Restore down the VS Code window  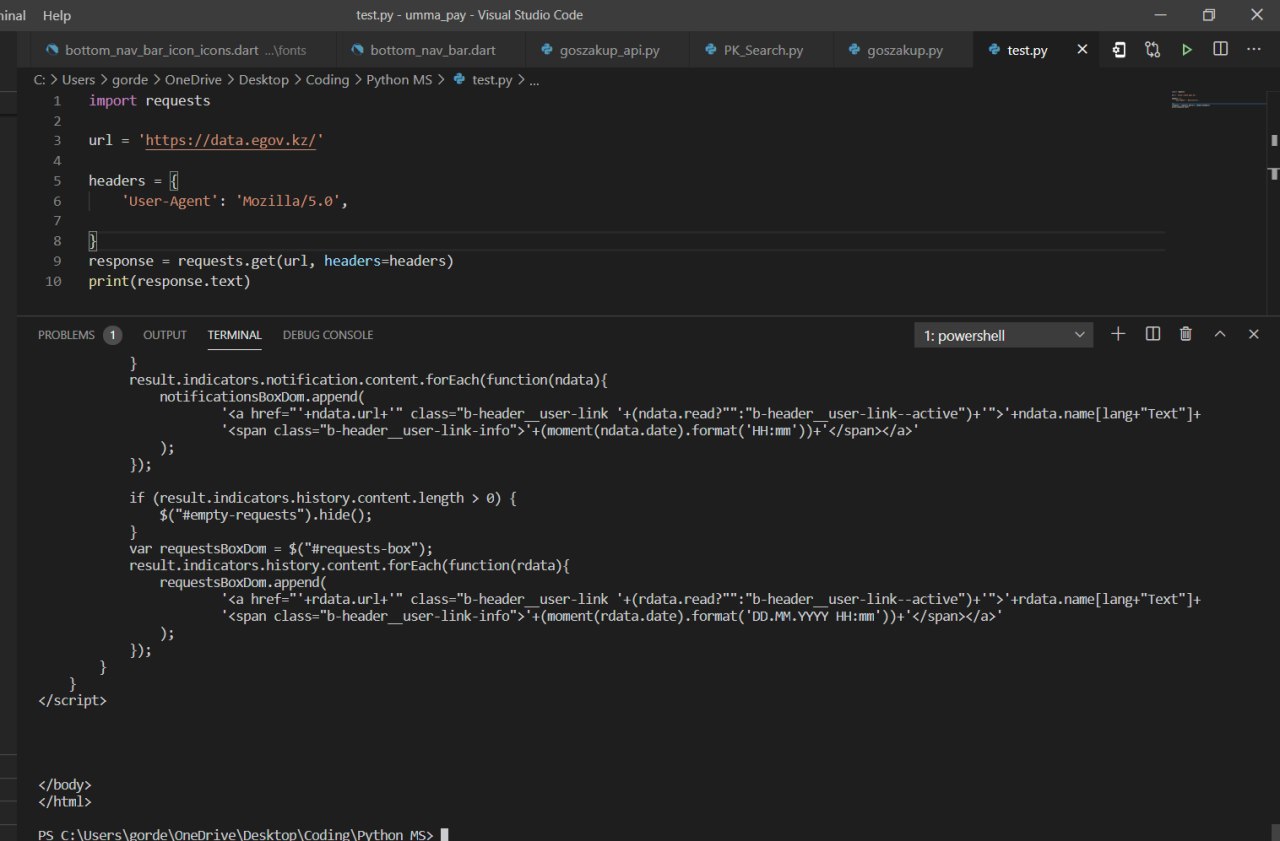(x=1209, y=15)
